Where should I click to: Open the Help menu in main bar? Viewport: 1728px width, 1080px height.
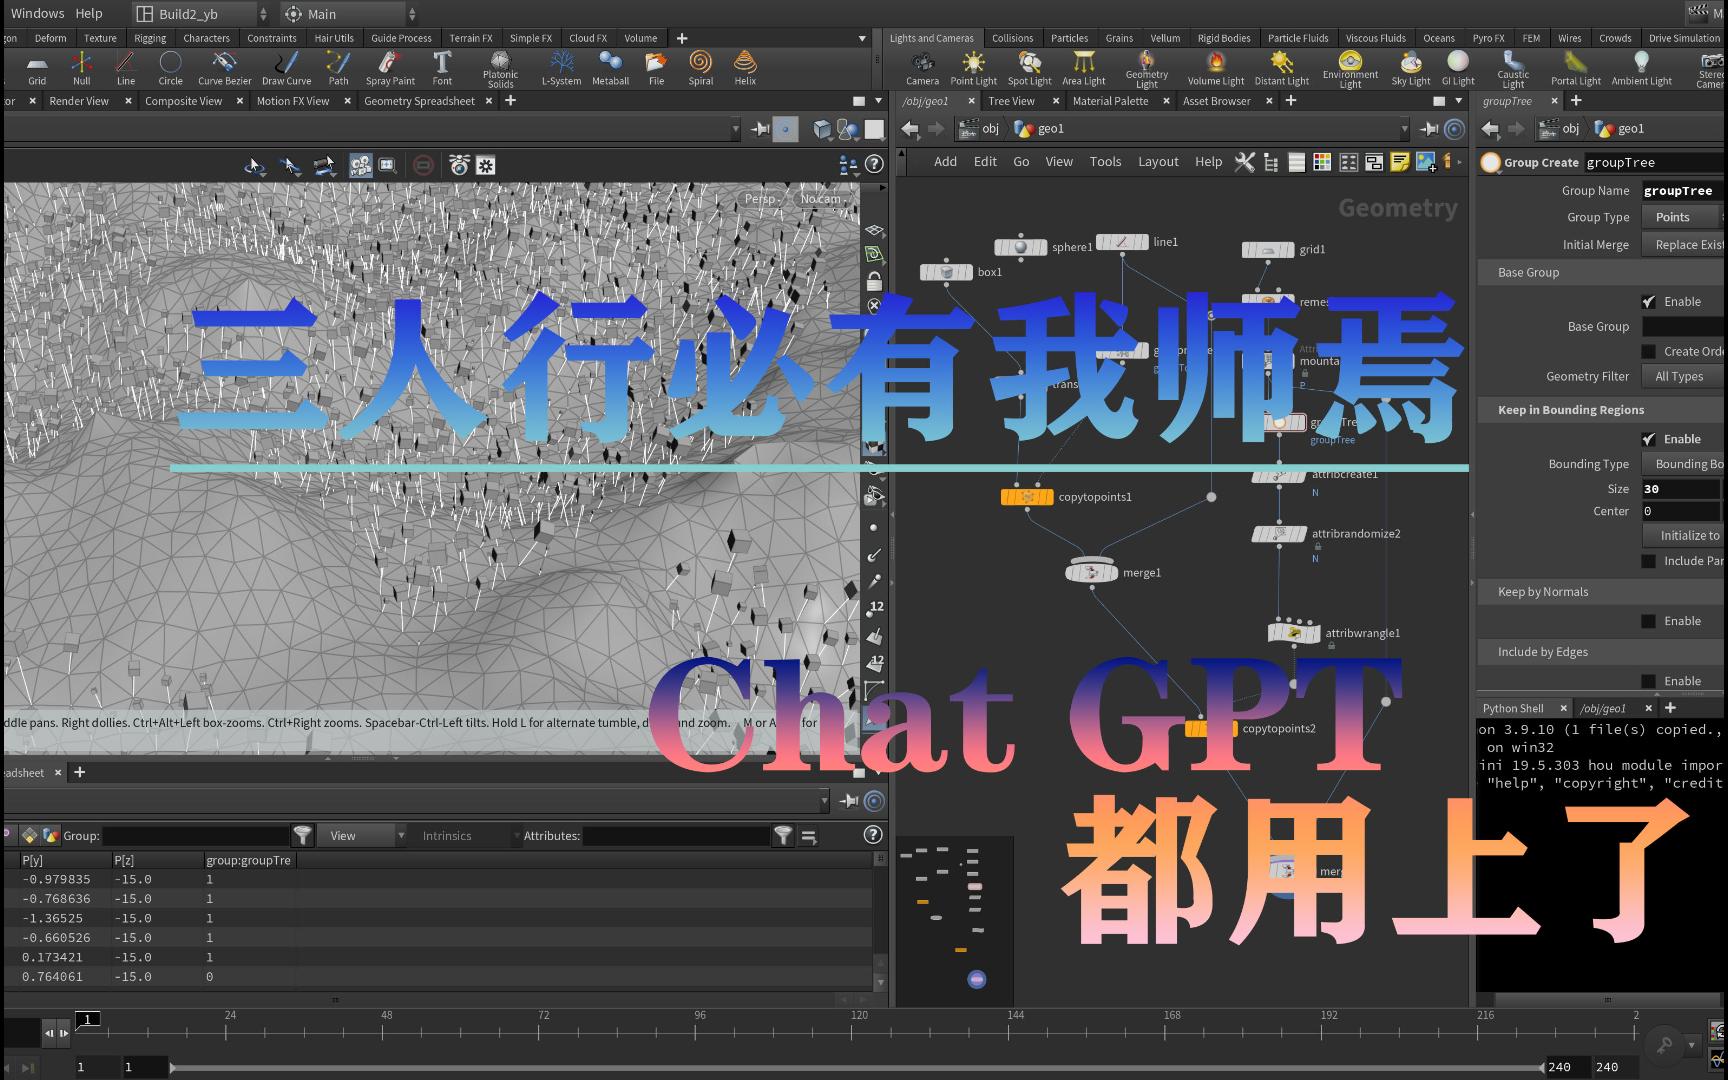pyautogui.click(x=89, y=13)
